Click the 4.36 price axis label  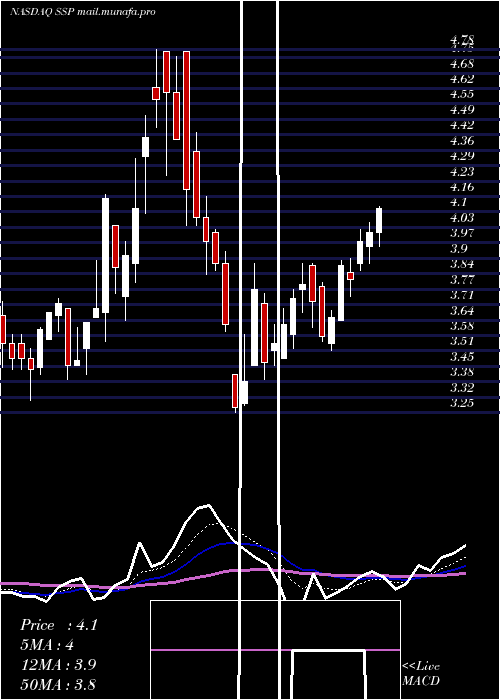pos(462,141)
